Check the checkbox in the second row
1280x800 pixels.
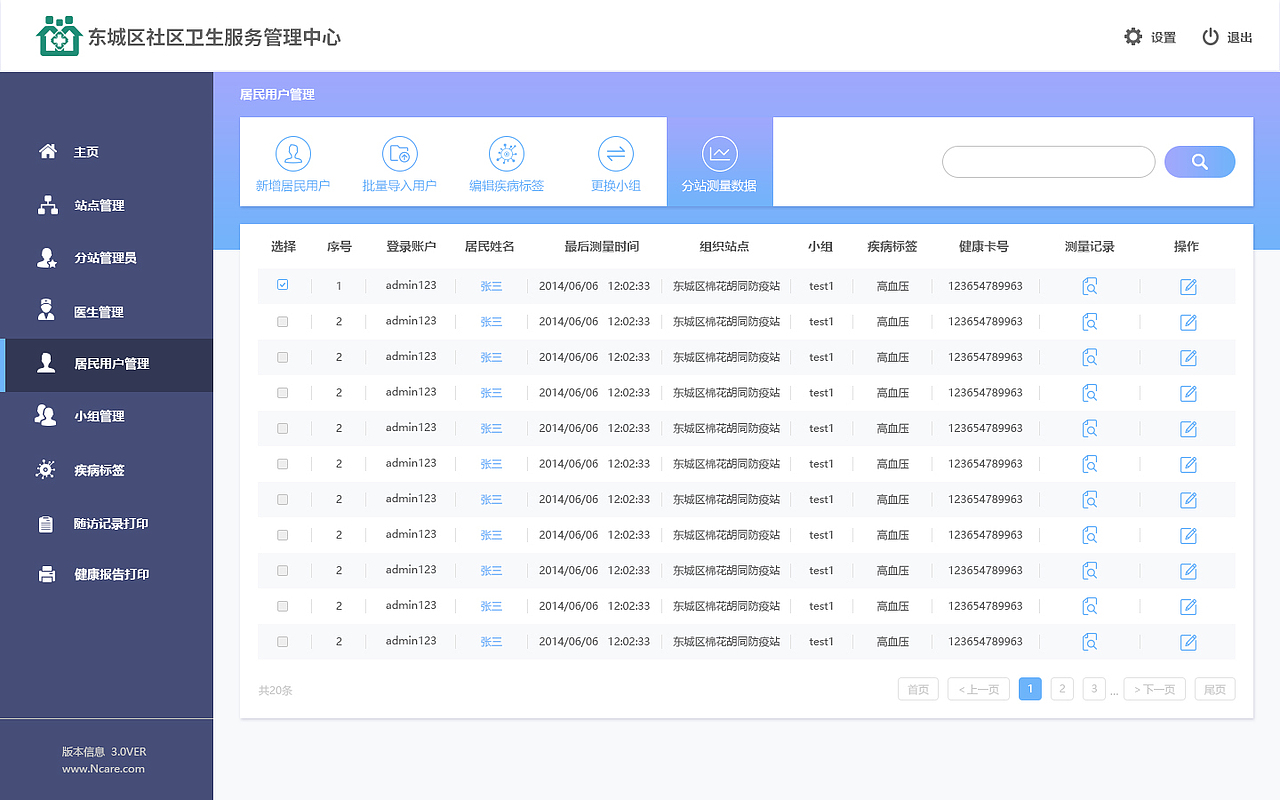pos(282,321)
